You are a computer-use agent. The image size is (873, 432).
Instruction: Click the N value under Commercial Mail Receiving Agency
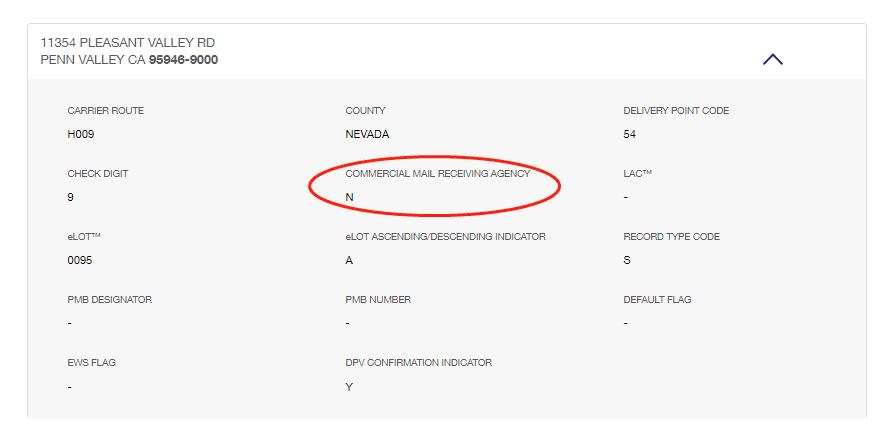pyautogui.click(x=349, y=197)
